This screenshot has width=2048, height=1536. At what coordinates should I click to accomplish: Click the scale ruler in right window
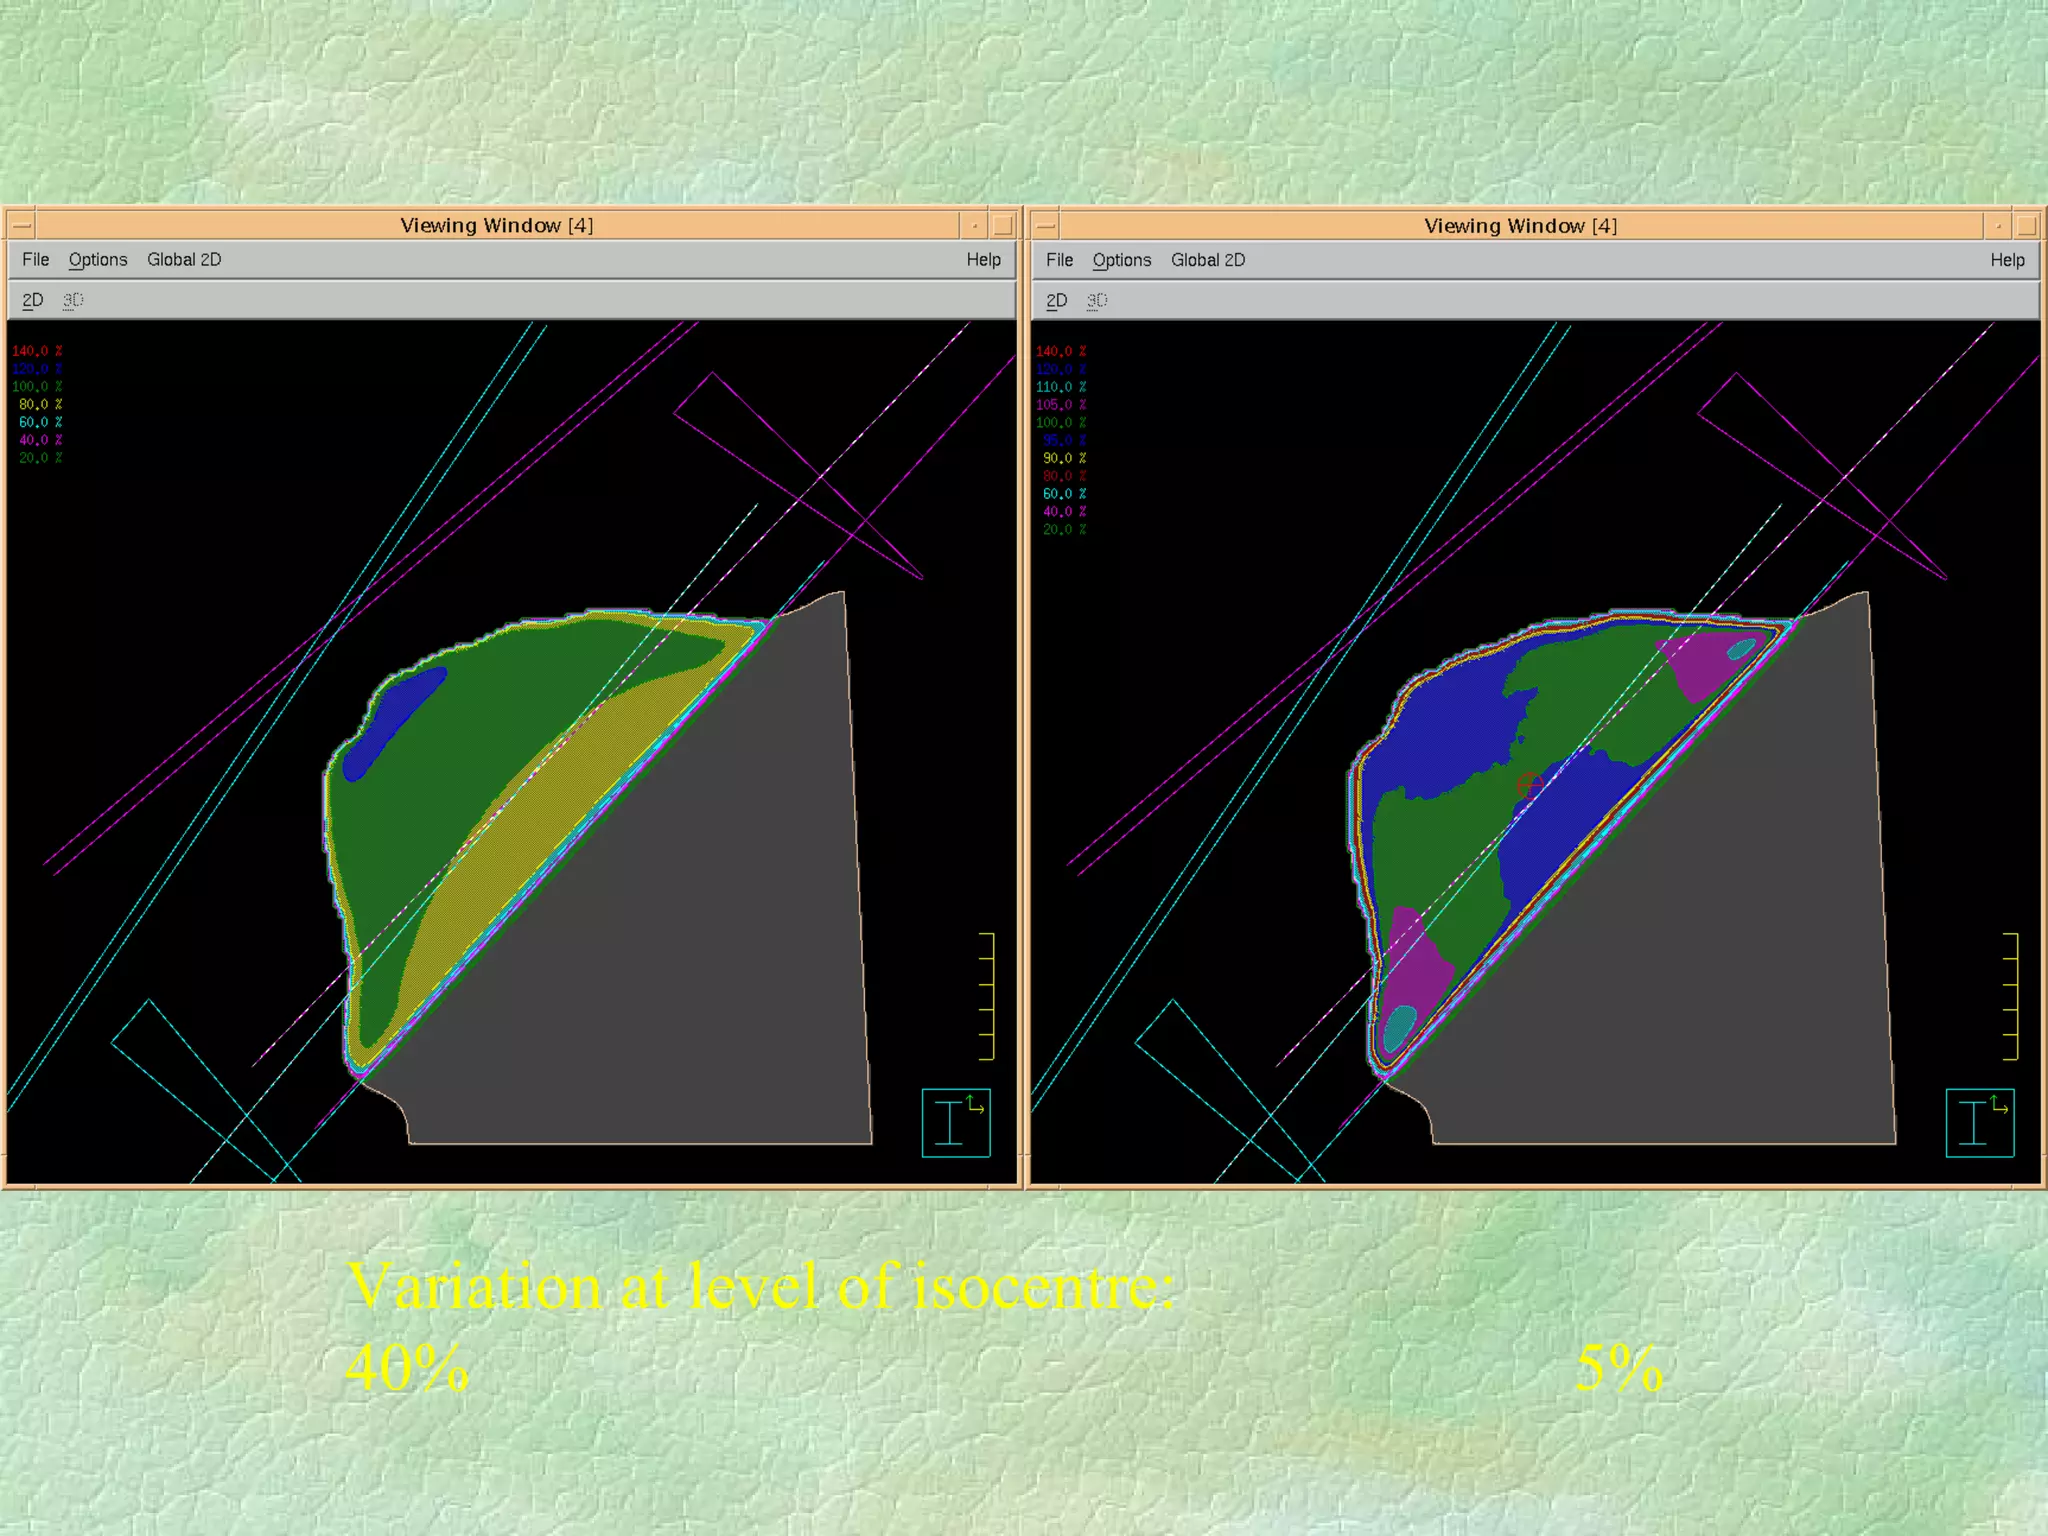[x=2011, y=996]
